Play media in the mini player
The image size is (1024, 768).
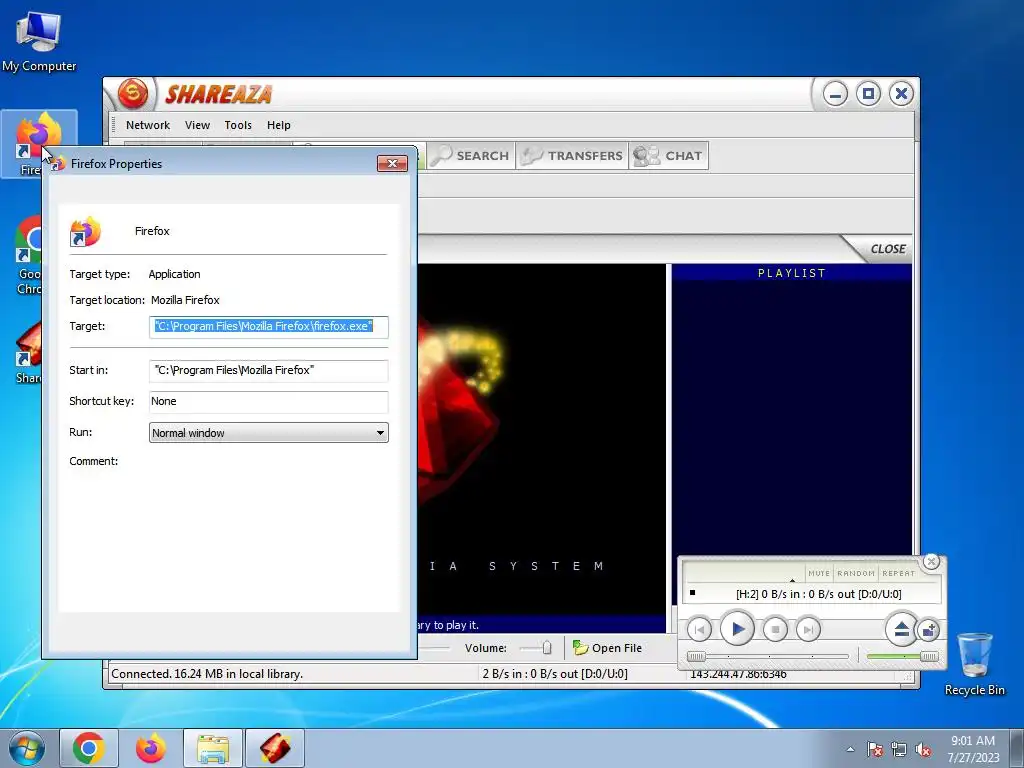point(737,629)
